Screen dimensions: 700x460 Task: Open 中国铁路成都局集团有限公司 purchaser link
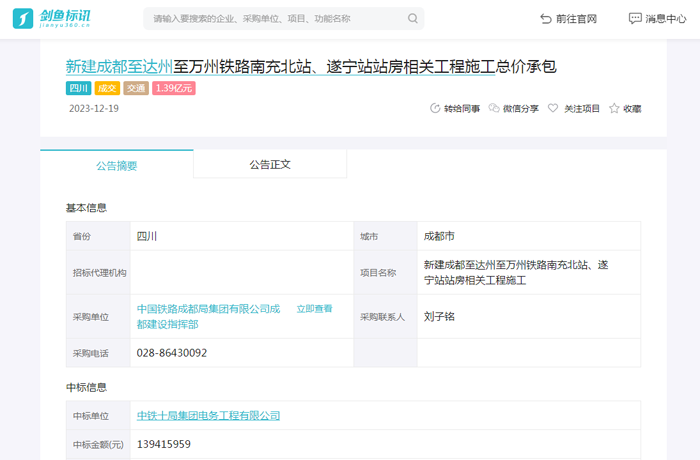(x=208, y=309)
